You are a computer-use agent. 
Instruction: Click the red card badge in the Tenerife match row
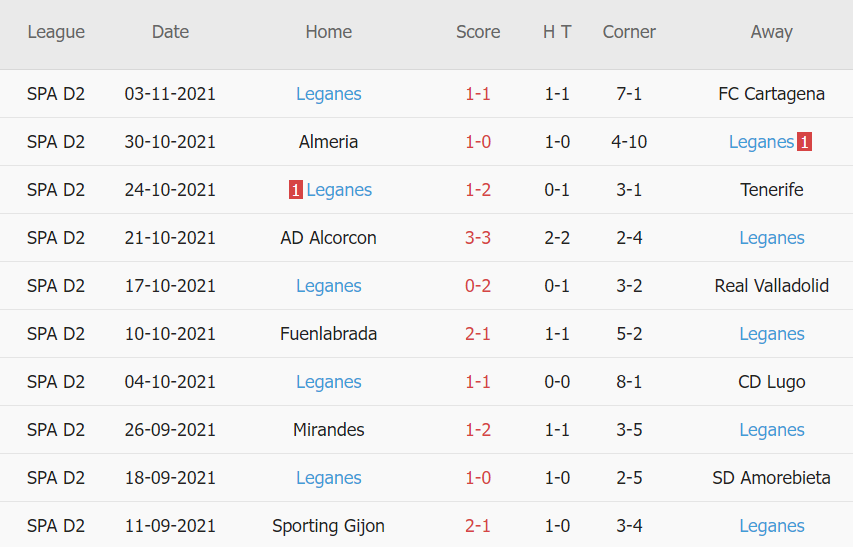[296, 190]
